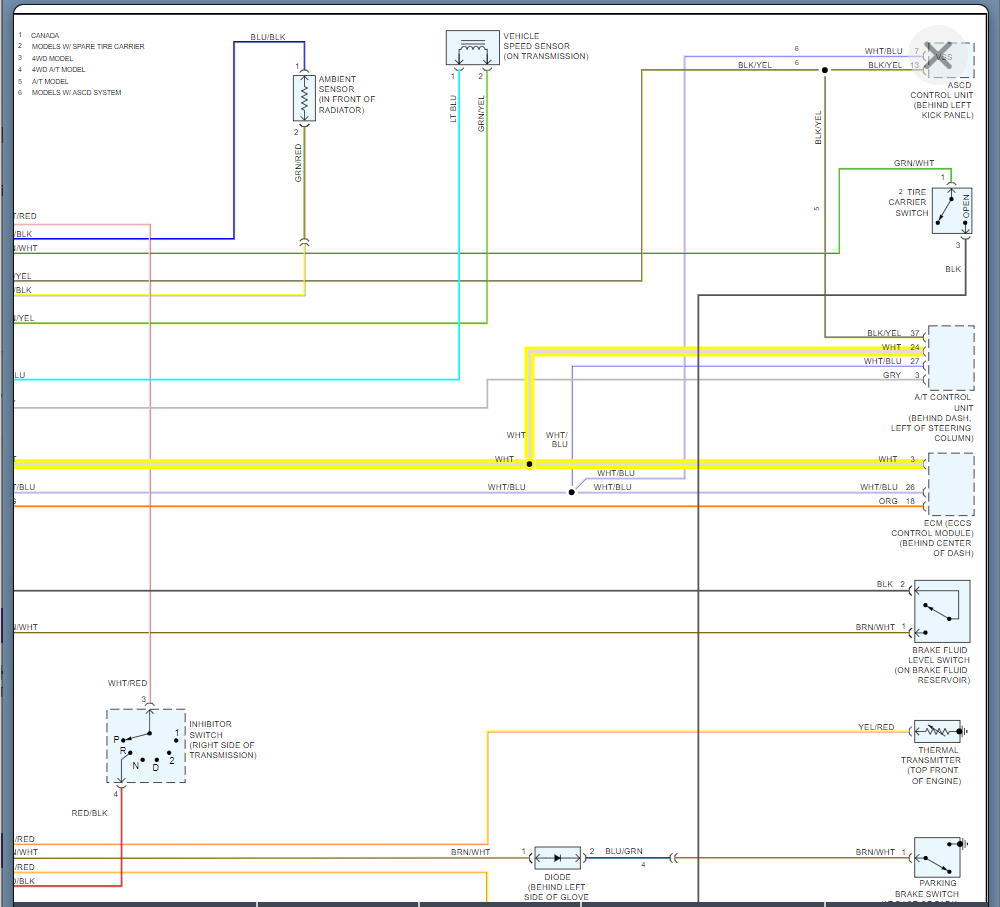Select the Inhibitor Switch component box

click(146, 746)
